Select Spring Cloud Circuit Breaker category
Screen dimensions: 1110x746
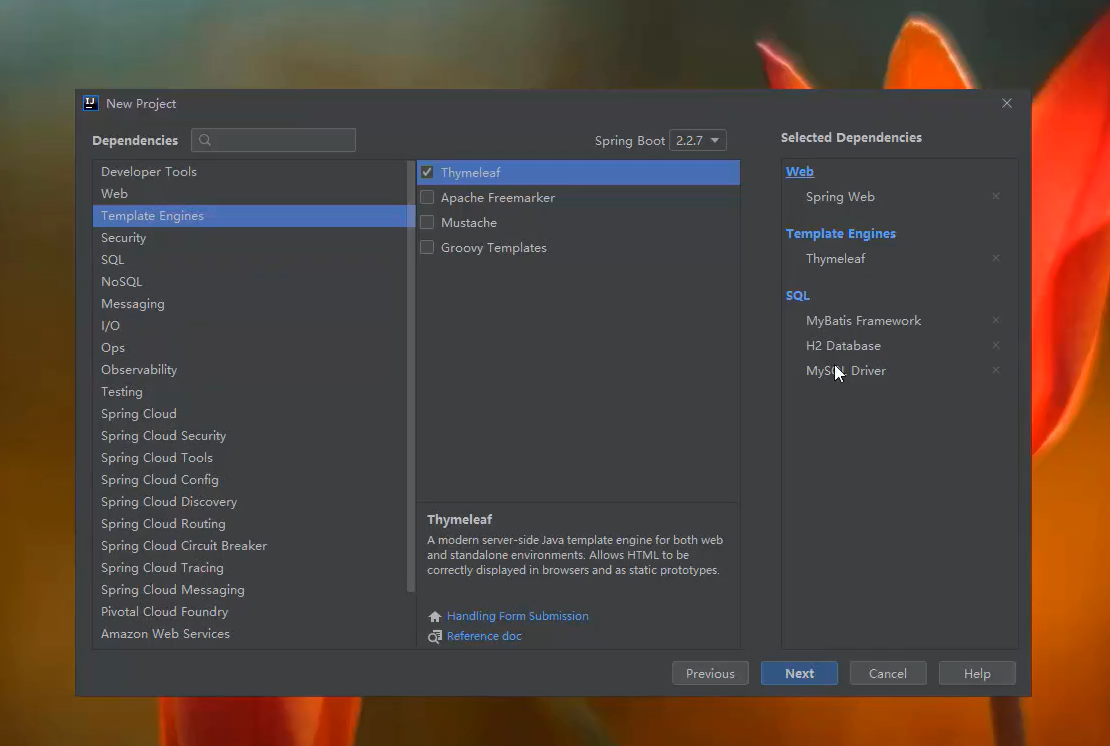251,546
